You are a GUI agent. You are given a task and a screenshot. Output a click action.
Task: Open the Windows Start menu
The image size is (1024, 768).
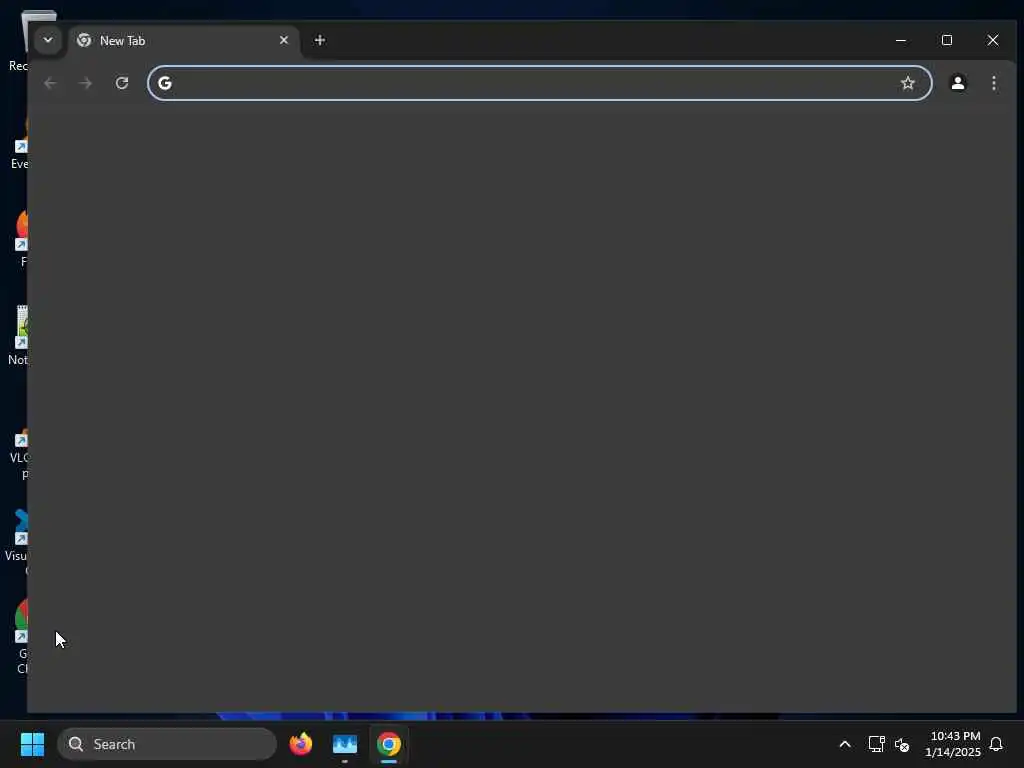pyautogui.click(x=32, y=744)
